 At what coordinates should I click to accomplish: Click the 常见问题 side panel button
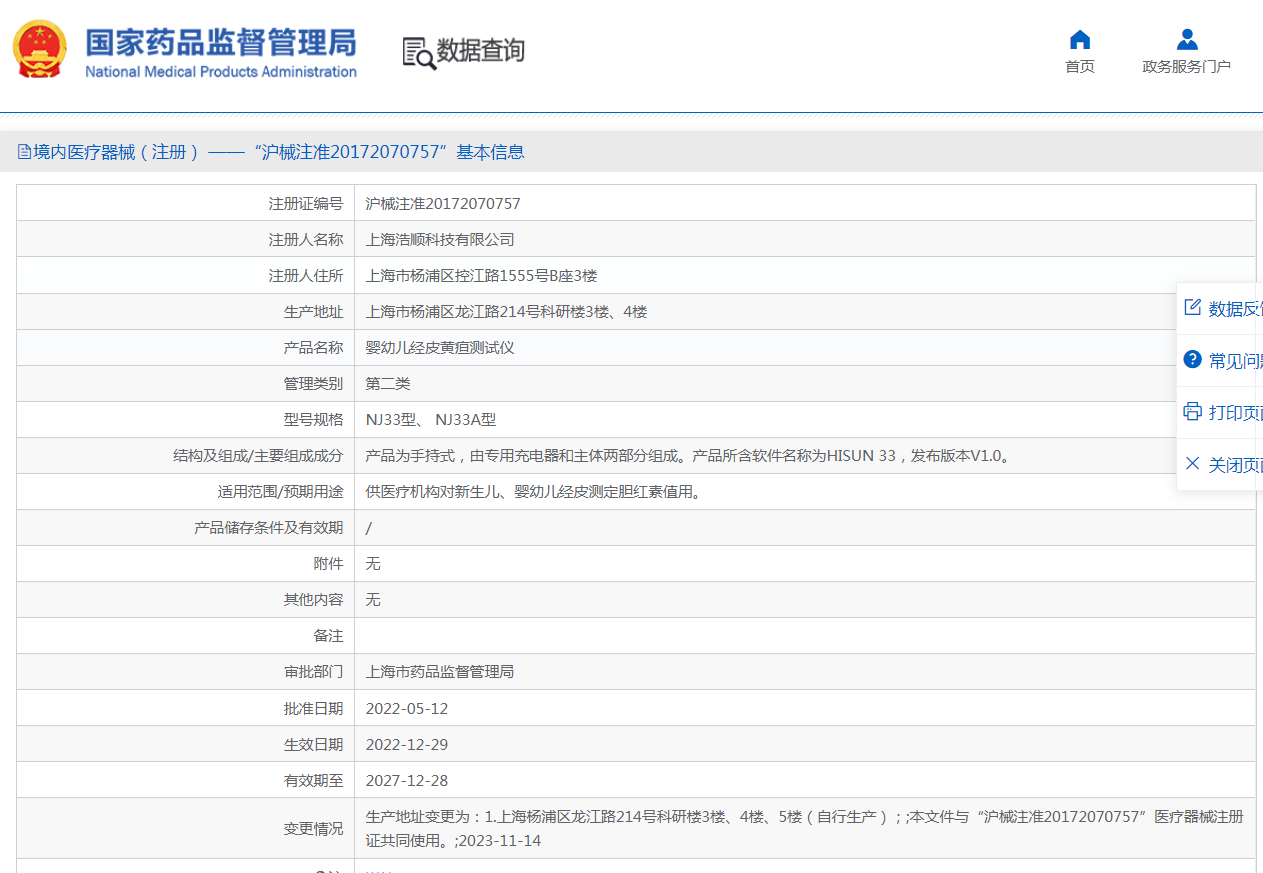pyautogui.click(x=1220, y=361)
